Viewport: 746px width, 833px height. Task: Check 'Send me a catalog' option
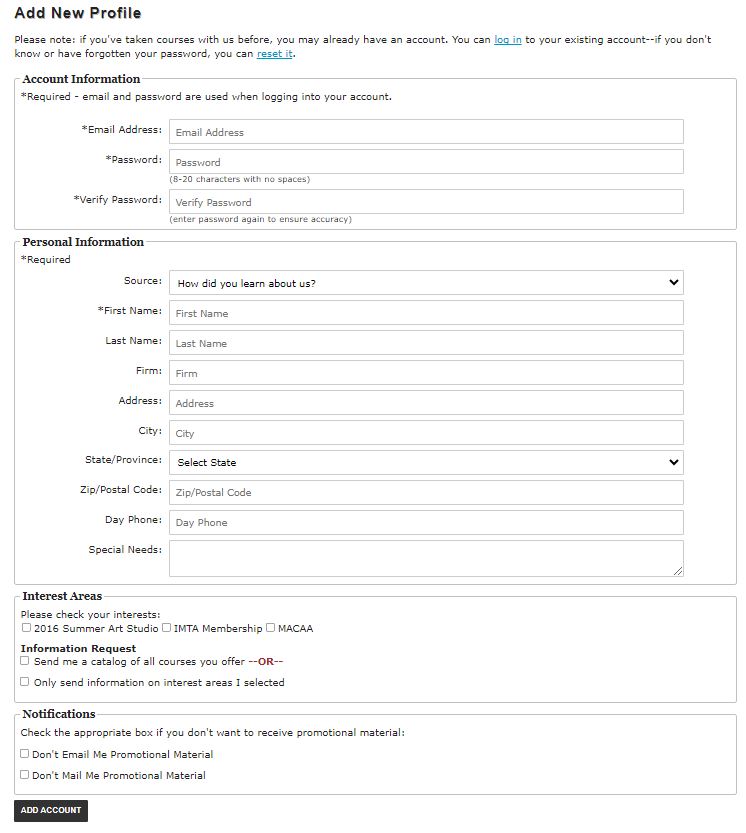(25, 661)
